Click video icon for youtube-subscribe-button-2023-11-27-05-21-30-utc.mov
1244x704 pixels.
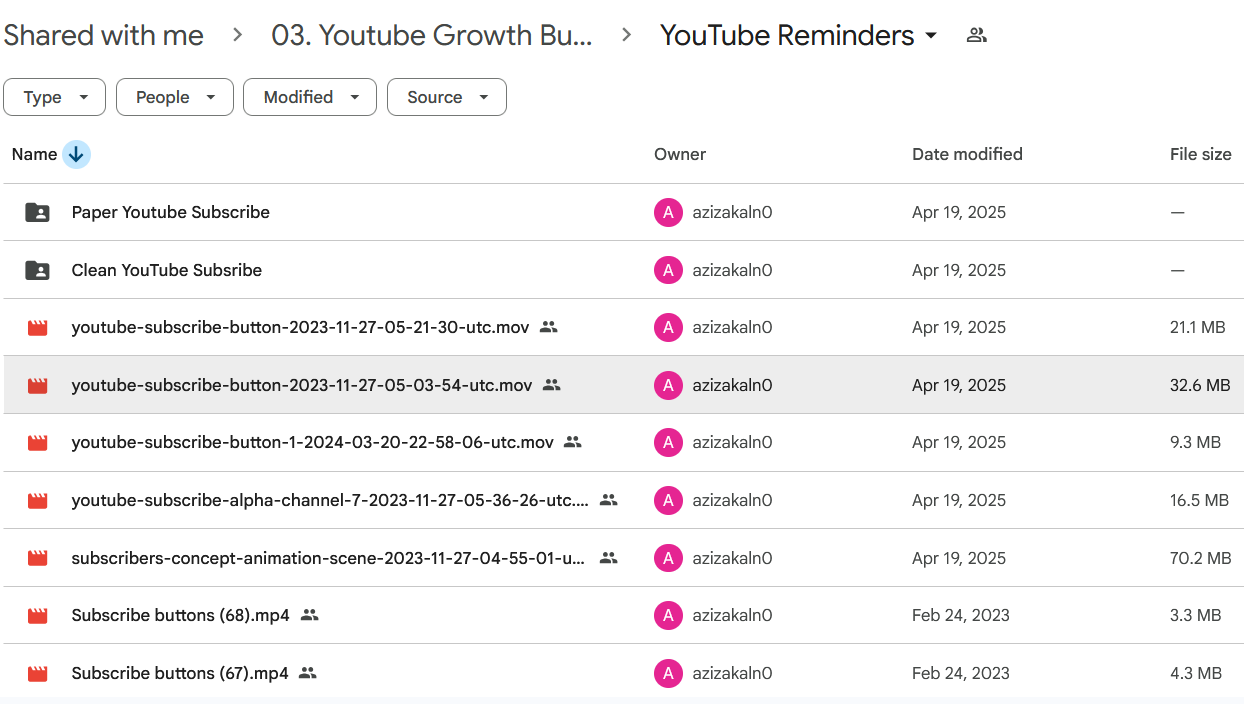pos(37,327)
